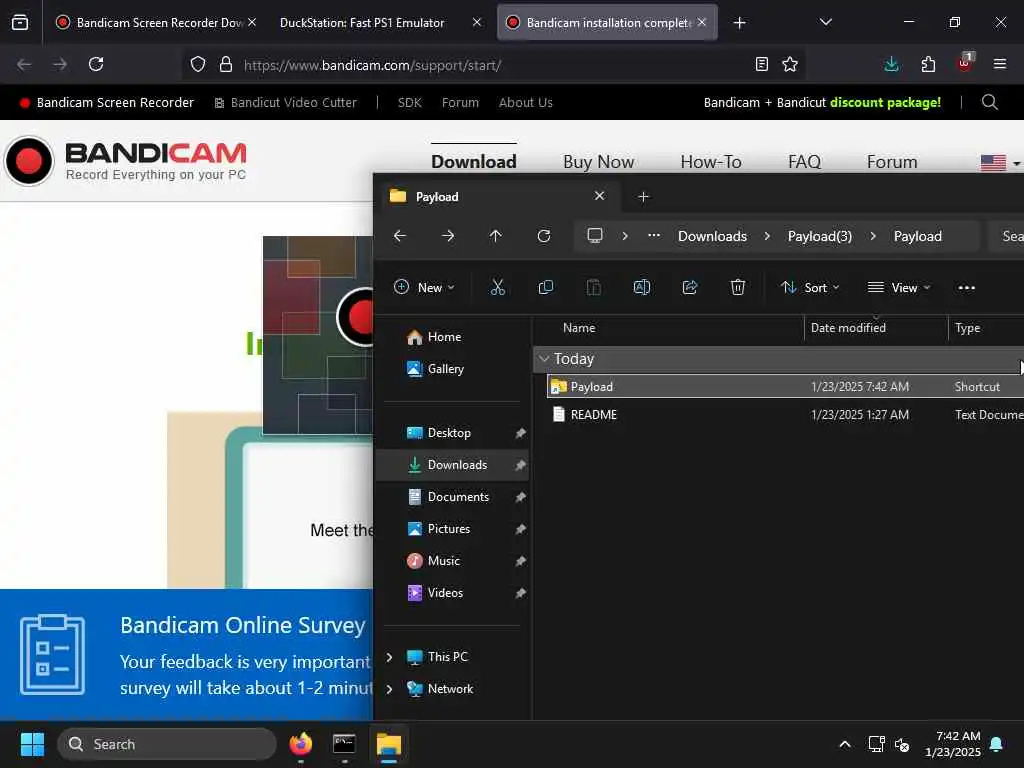Click SDK link in top bar
The image size is (1024, 768).
[409, 103]
